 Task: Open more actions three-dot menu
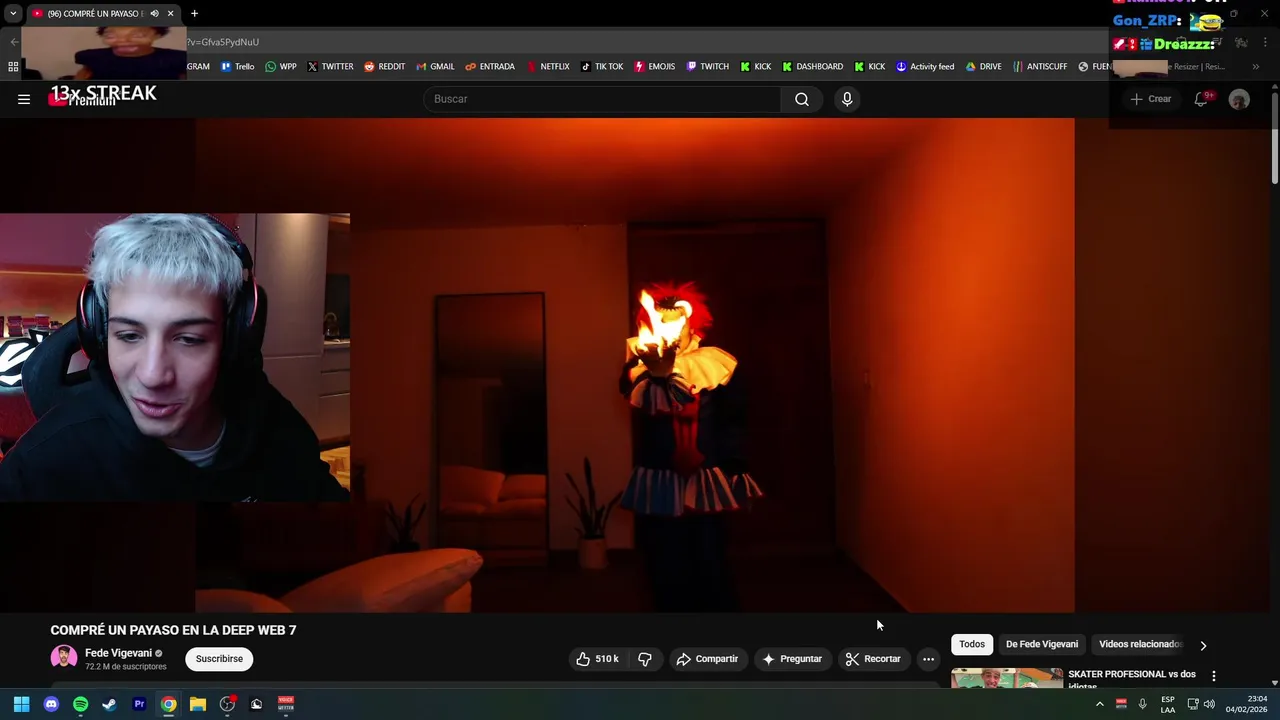tap(928, 659)
